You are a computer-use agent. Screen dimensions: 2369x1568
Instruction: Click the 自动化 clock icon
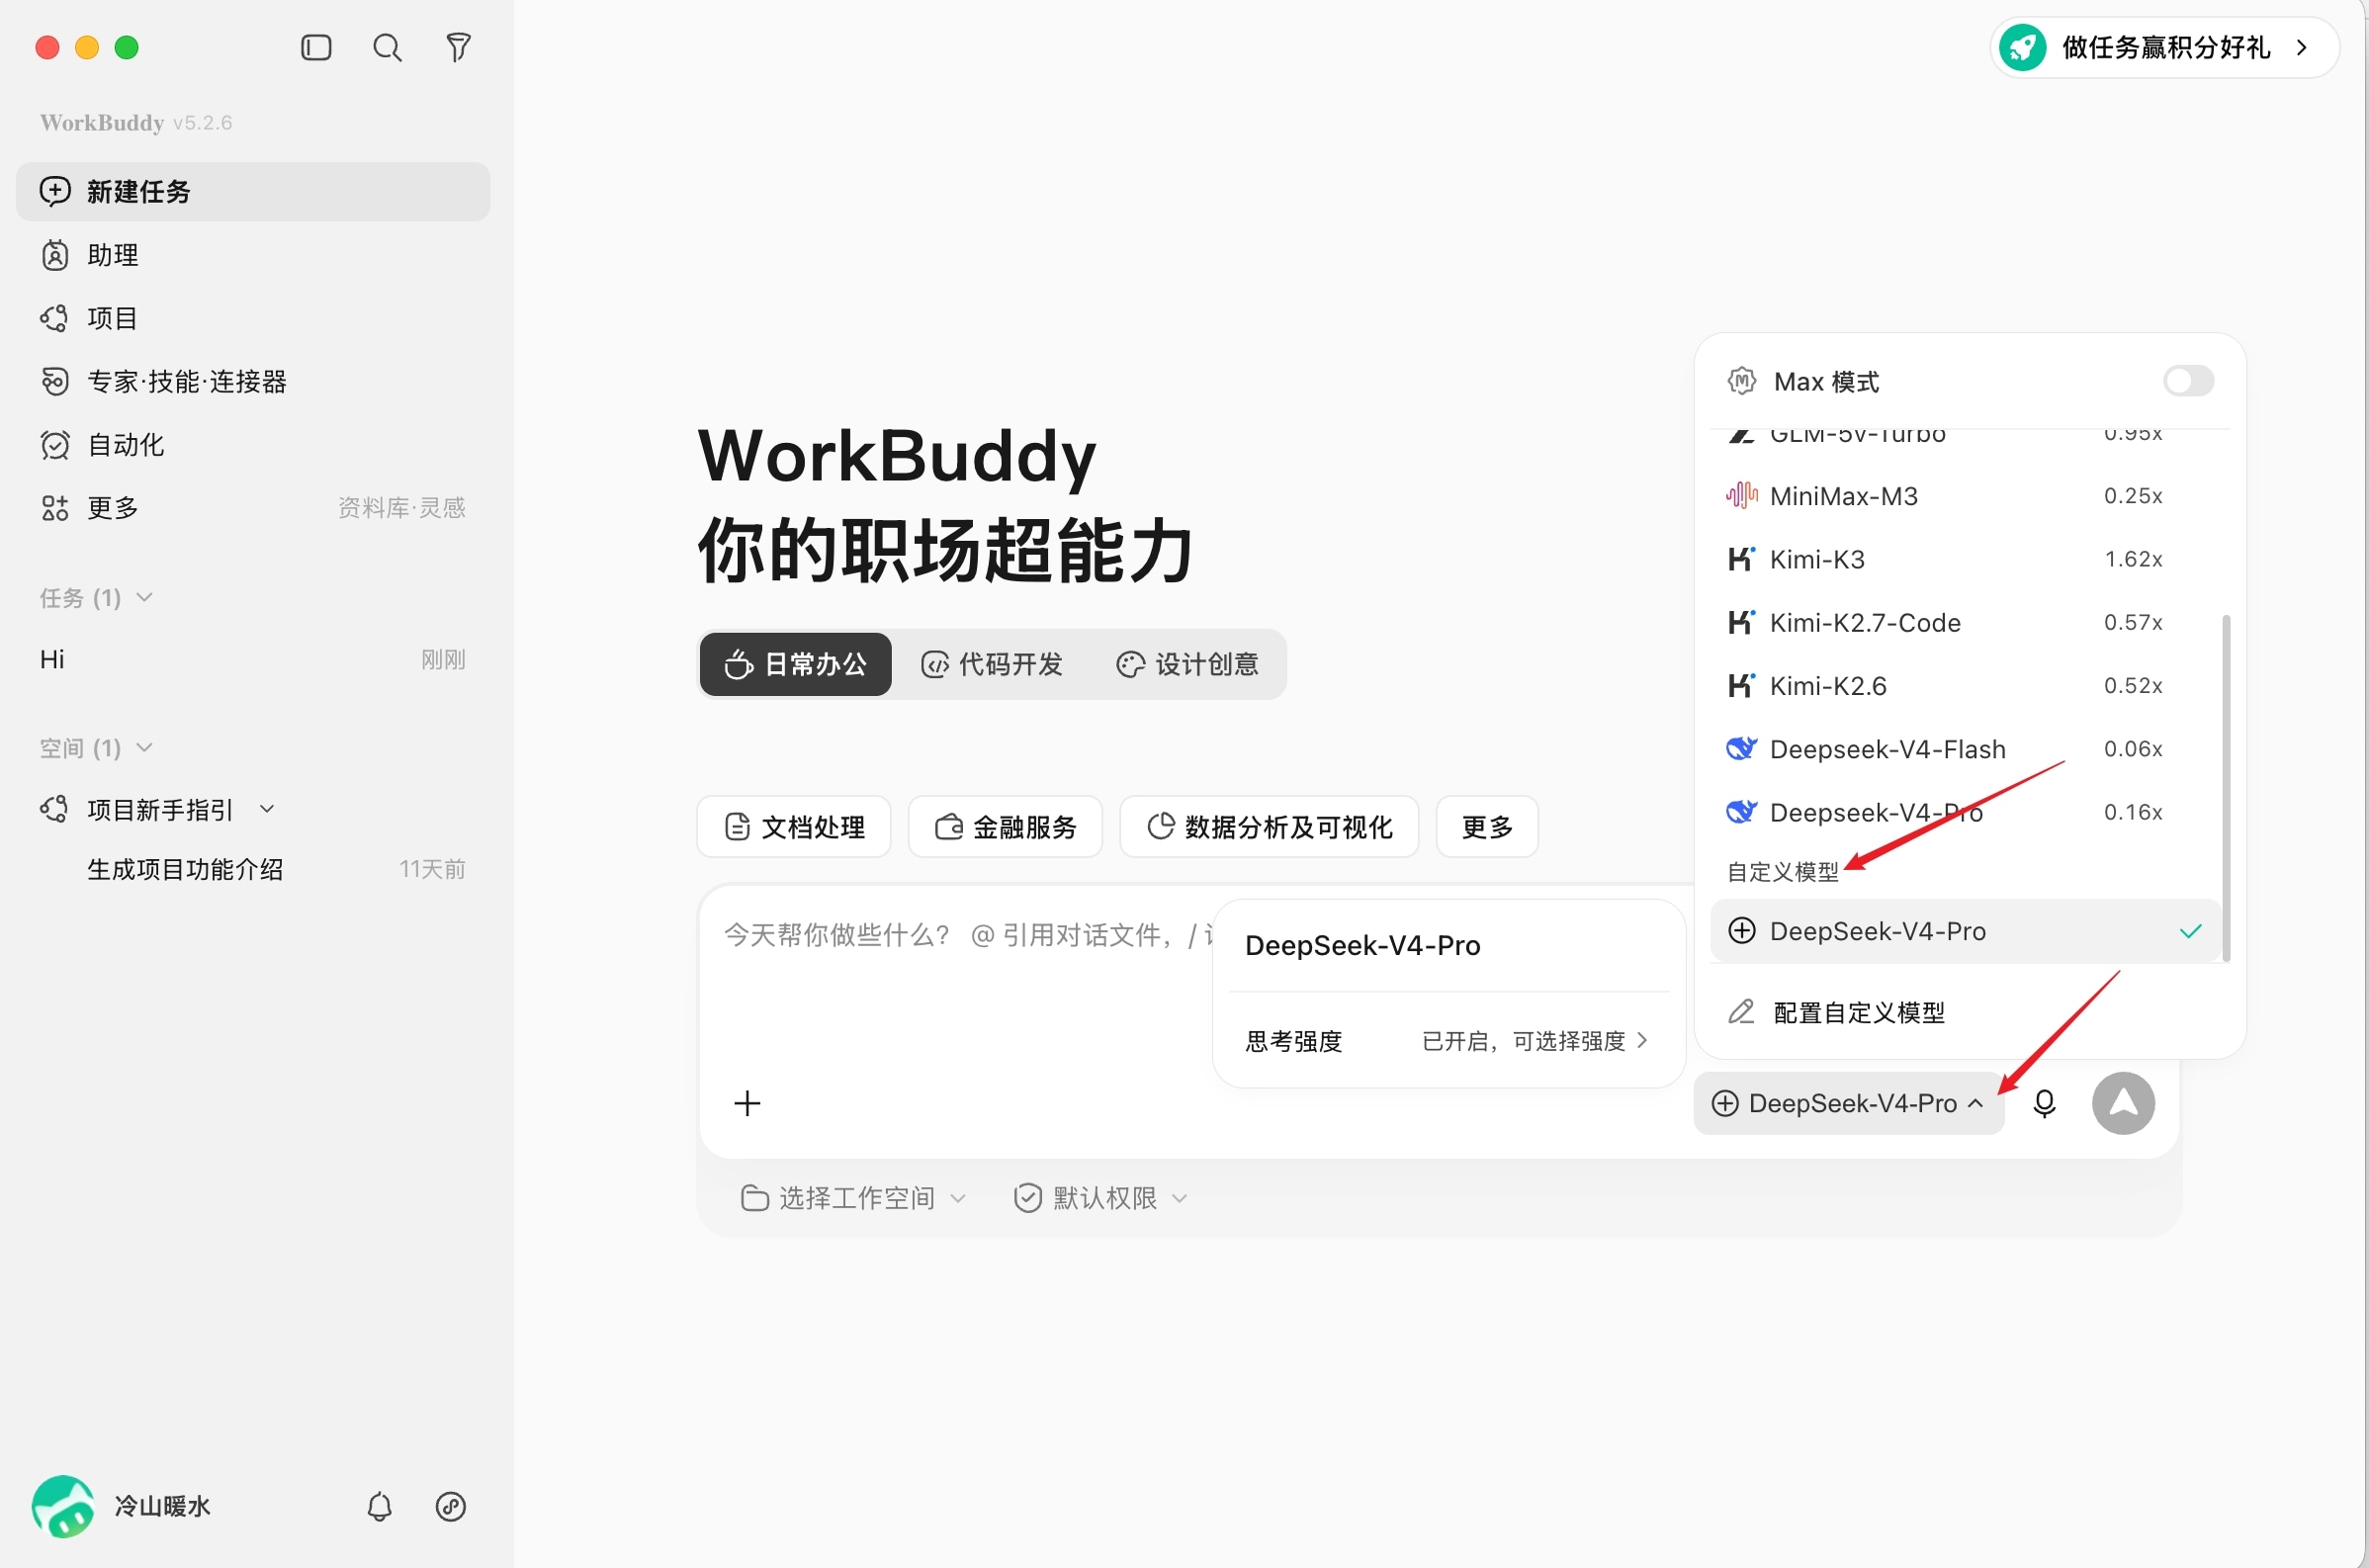55,444
